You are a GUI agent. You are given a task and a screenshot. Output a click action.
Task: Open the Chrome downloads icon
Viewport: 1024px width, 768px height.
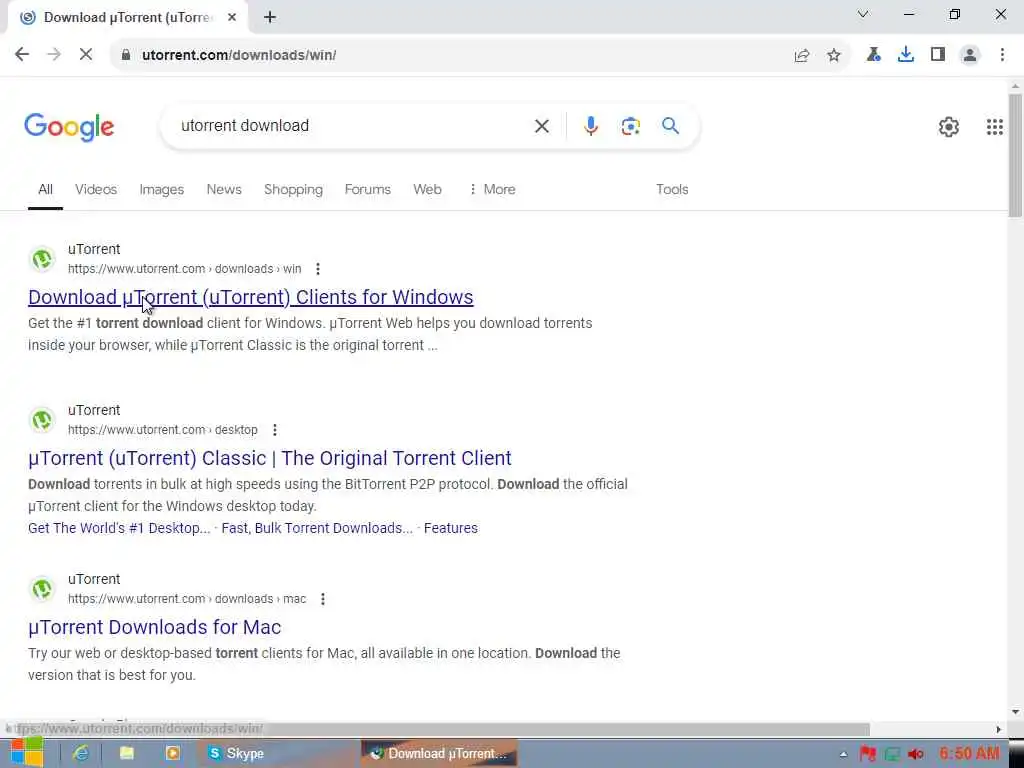(905, 54)
